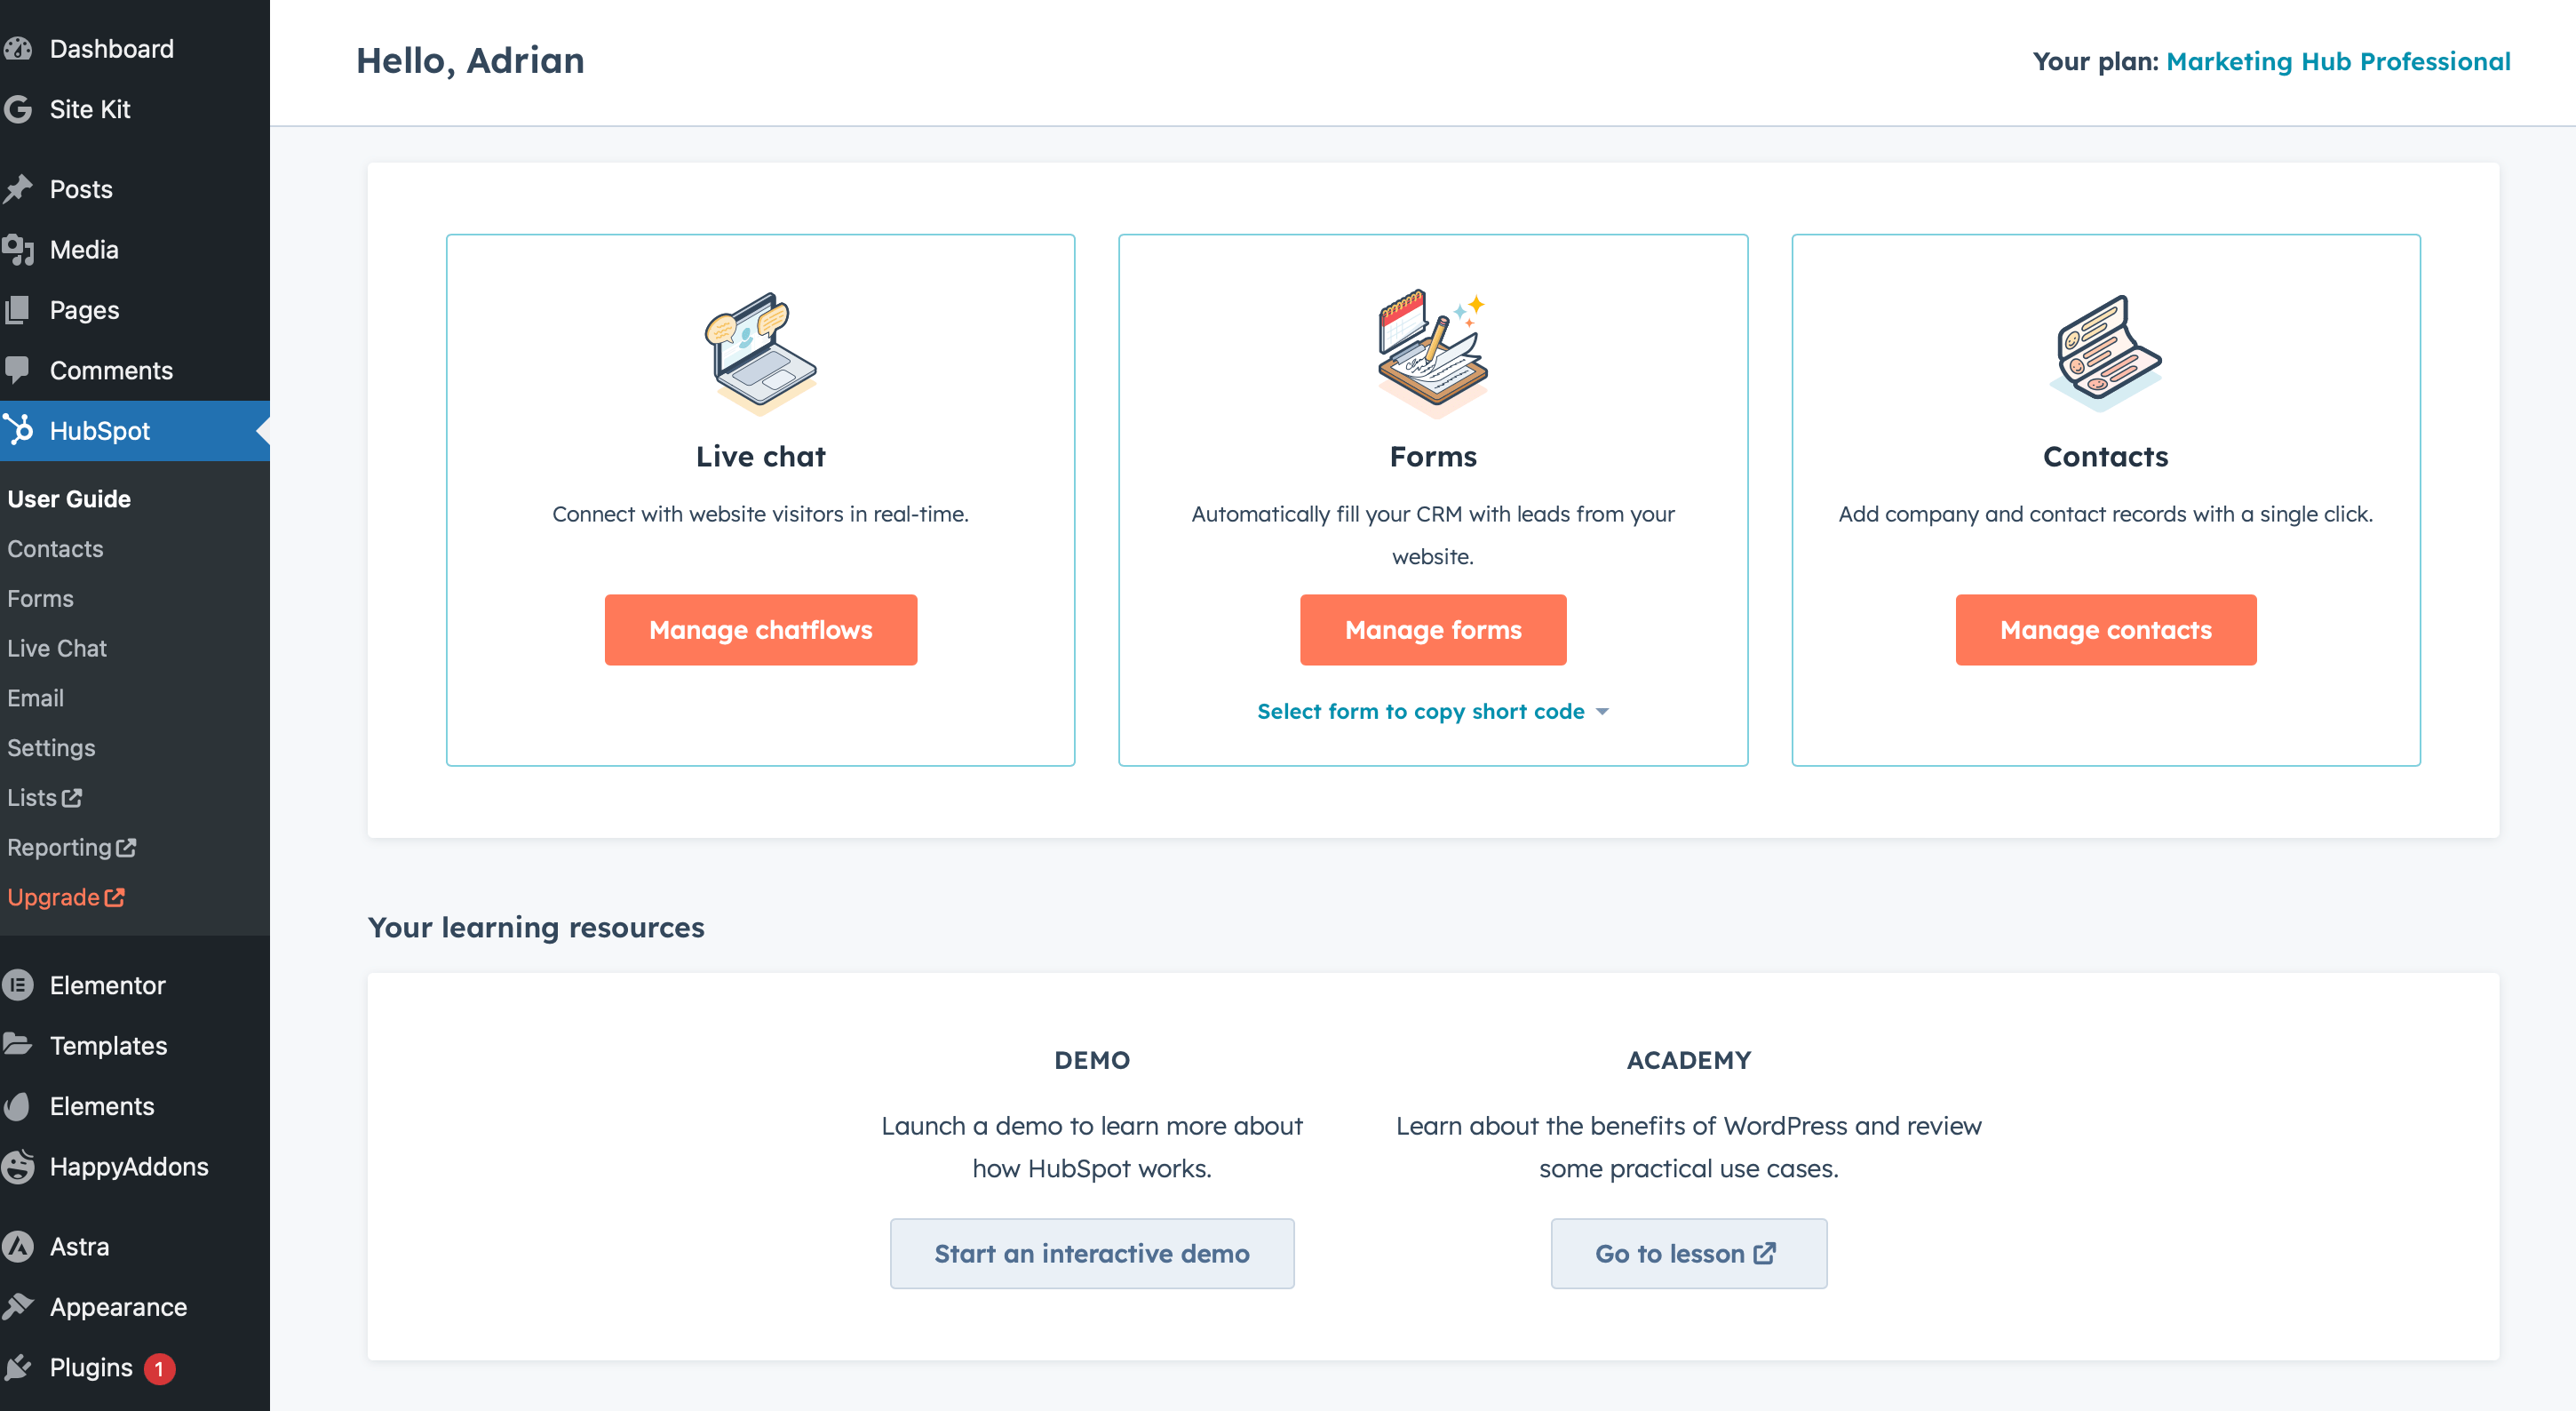Screen dimensions: 2576x1411
Task: Click the Elementor sidebar icon
Action: (x=18, y=985)
